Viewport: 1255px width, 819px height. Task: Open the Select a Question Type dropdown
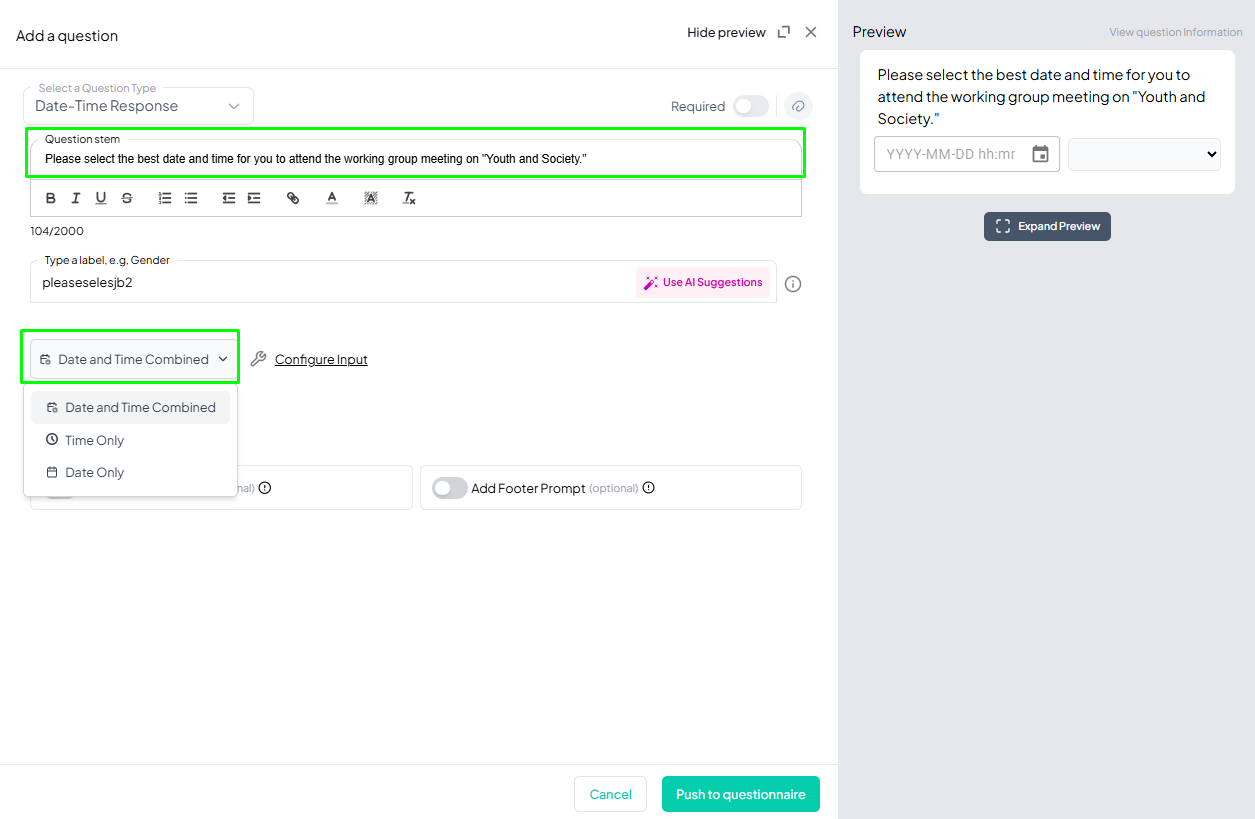pyautogui.click(x=138, y=106)
